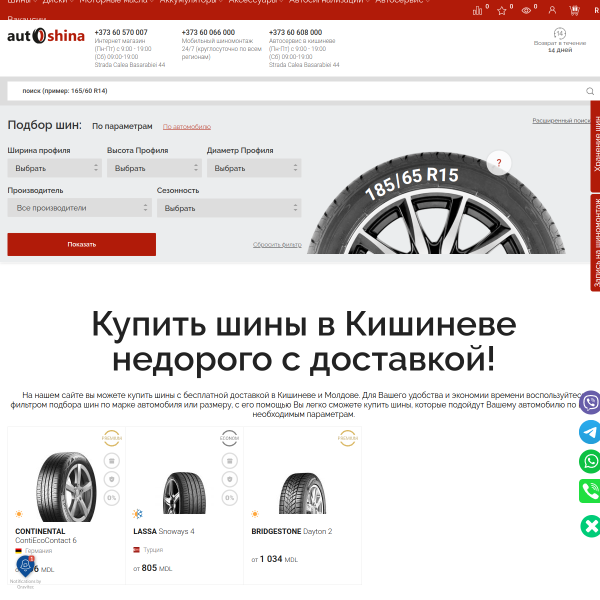Click the Premium badge on Continental card
This screenshot has width=600, height=600.
(x=112, y=438)
